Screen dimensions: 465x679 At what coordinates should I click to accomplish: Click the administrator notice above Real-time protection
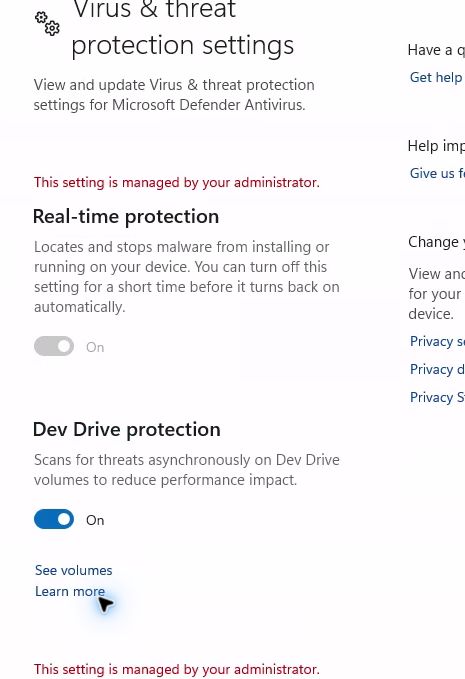(177, 182)
